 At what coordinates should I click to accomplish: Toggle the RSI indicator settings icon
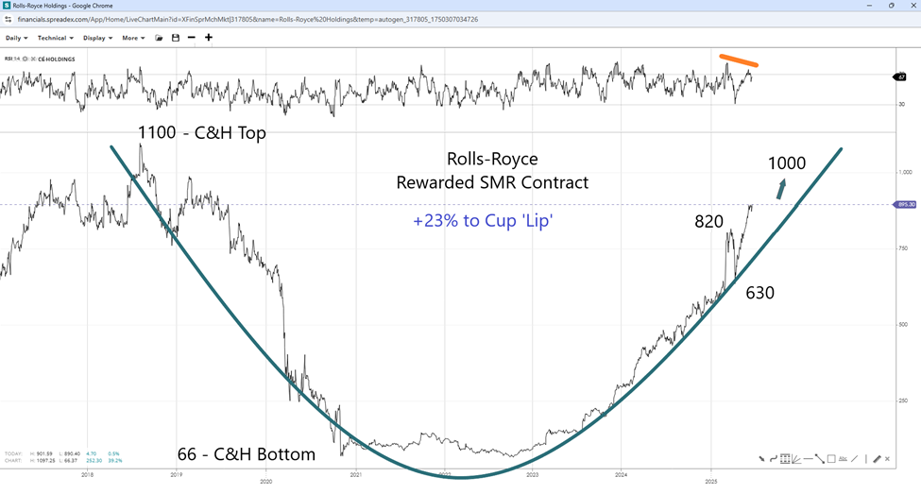pos(25,59)
